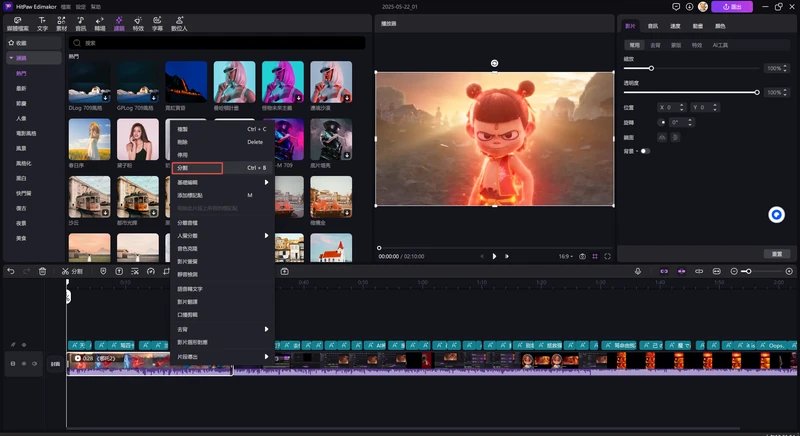Click the purple grid icon in player controls
The width and height of the screenshot is (800, 436).
pyautogui.click(x=595, y=257)
